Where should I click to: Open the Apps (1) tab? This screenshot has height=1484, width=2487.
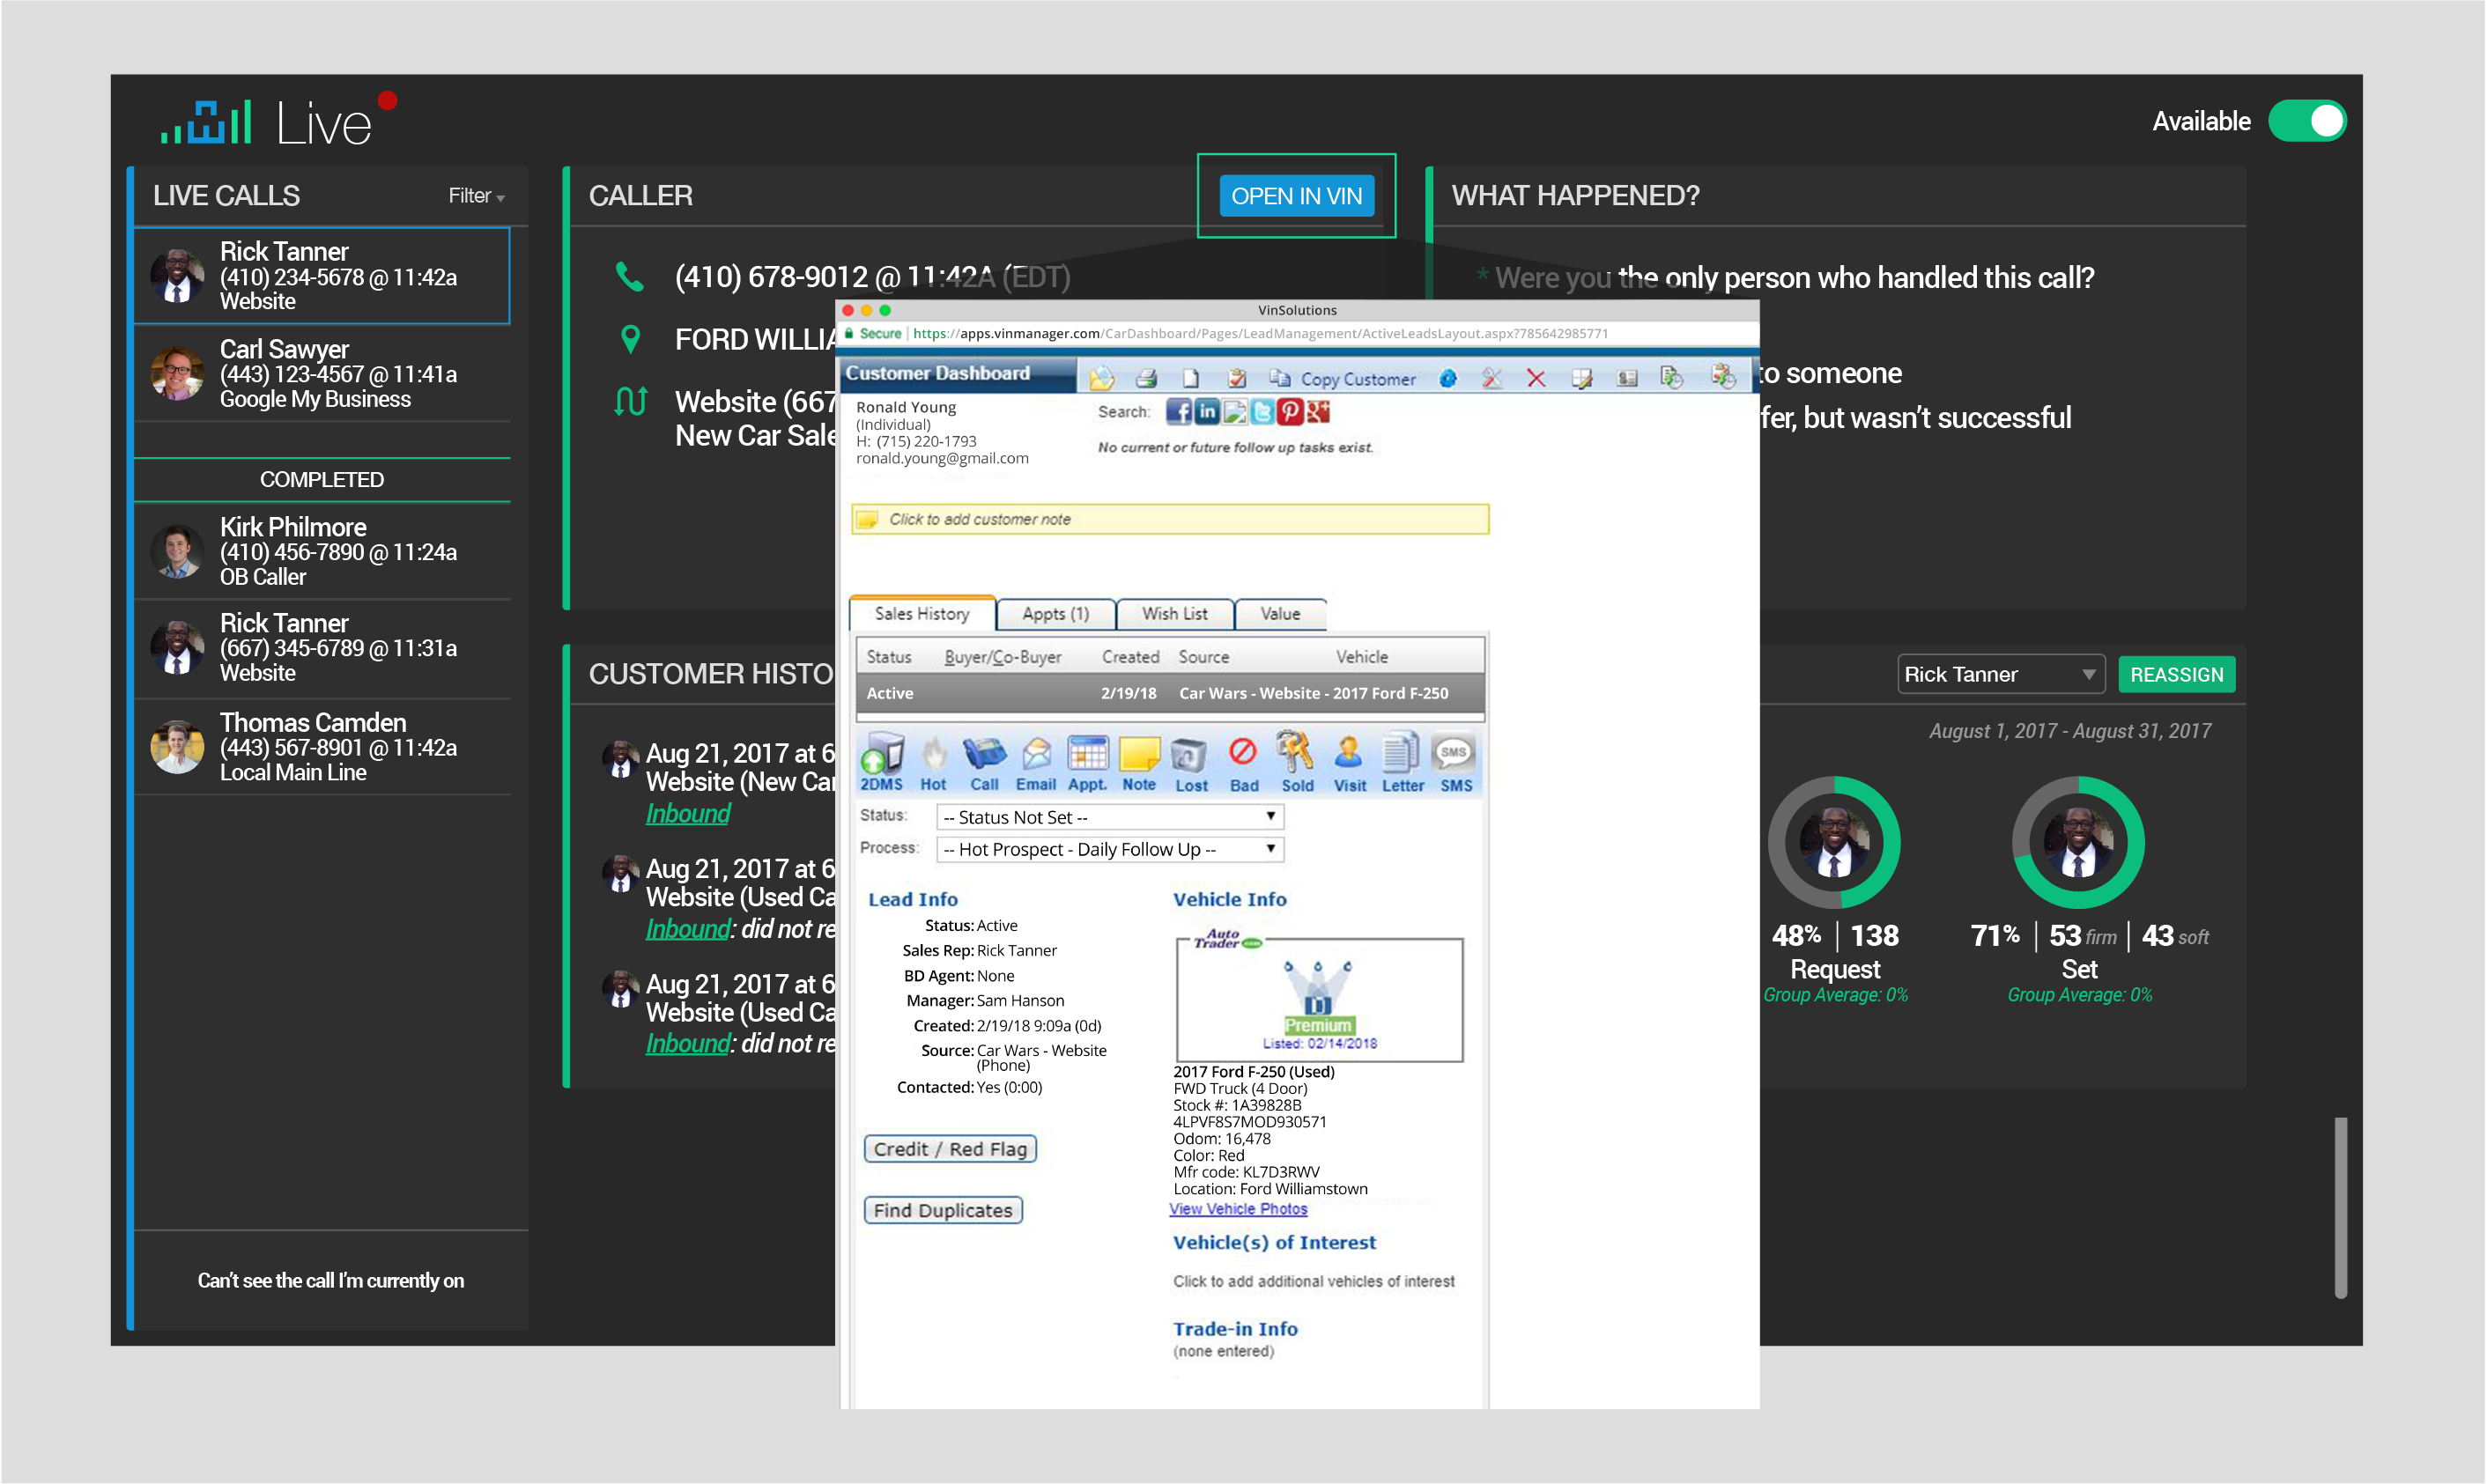tap(1055, 614)
